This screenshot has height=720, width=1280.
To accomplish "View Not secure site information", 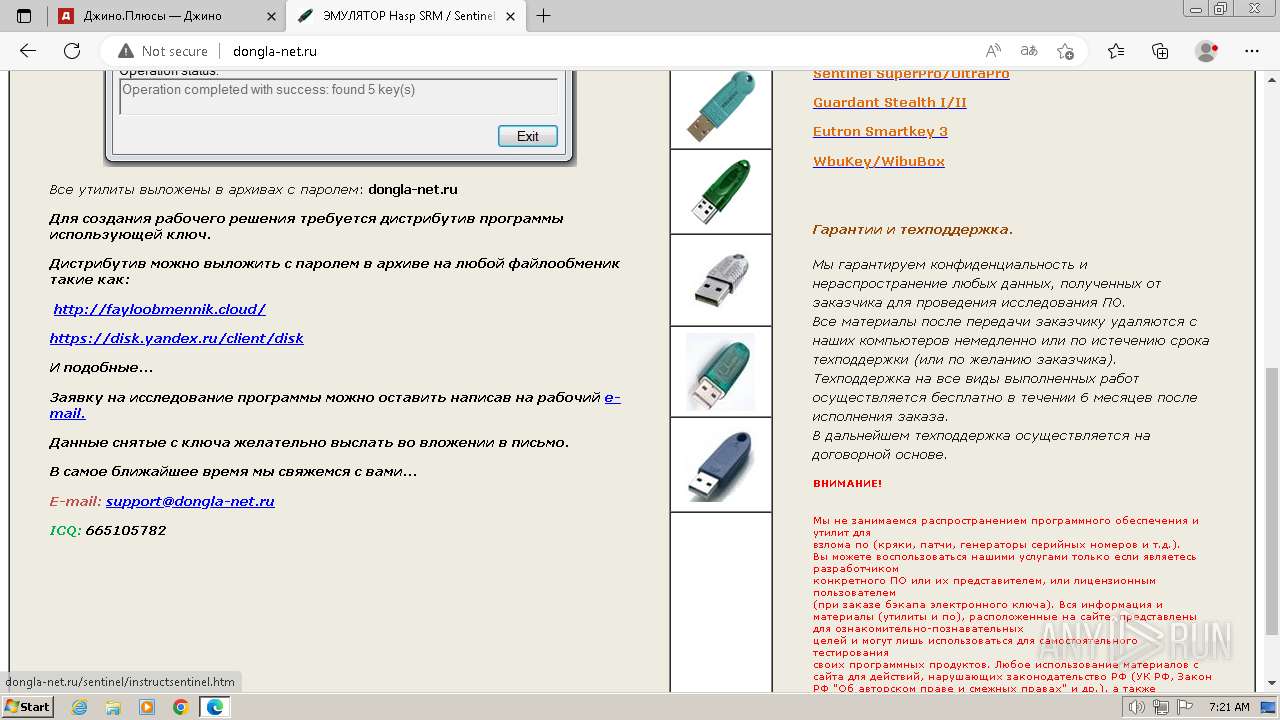I will (x=163, y=51).
